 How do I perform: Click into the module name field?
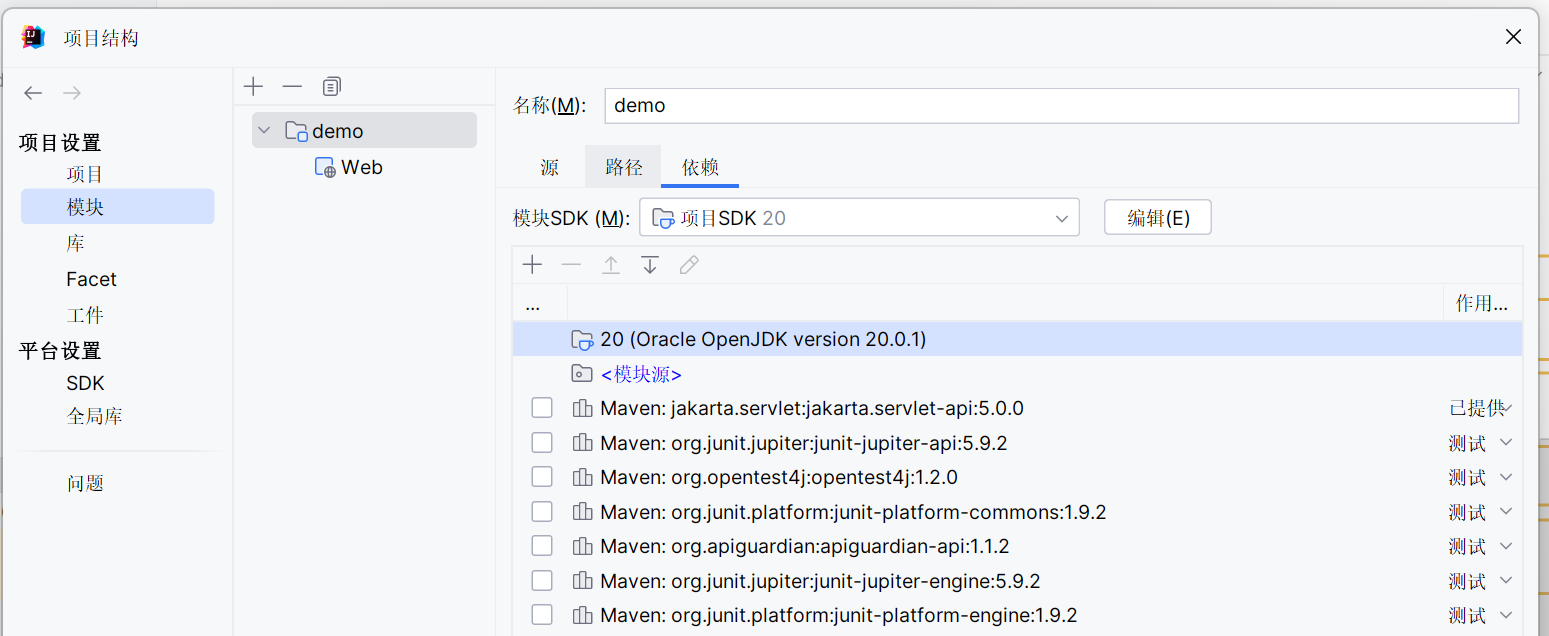1062,106
